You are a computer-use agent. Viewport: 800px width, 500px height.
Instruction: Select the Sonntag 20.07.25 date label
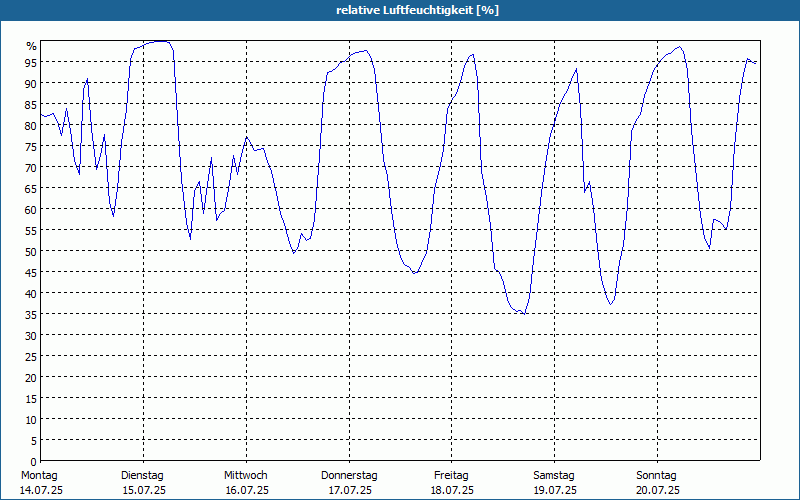pos(657,483)
